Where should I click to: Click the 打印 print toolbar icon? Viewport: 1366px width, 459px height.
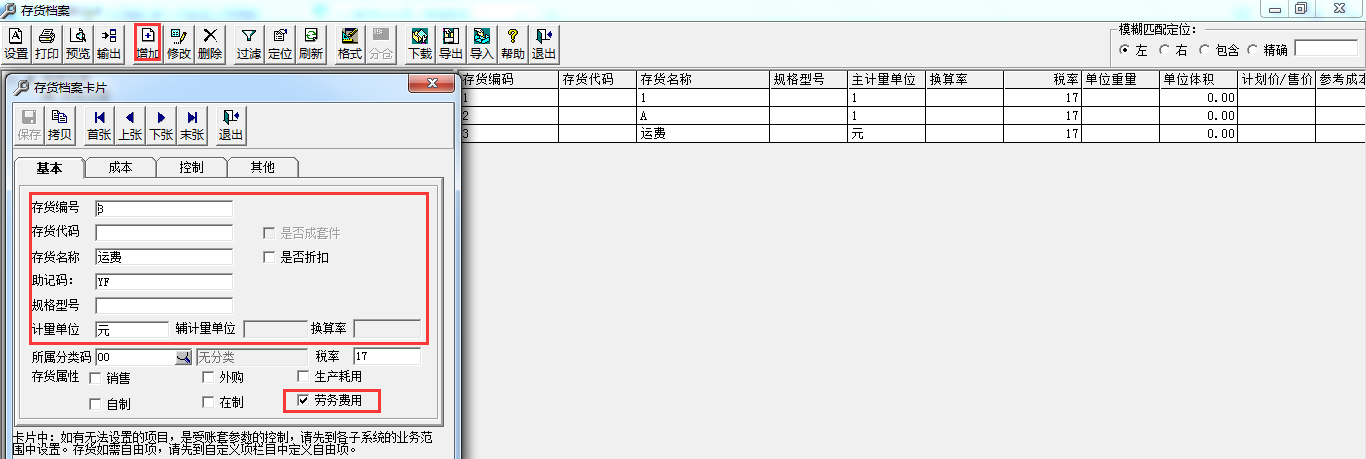47,44
